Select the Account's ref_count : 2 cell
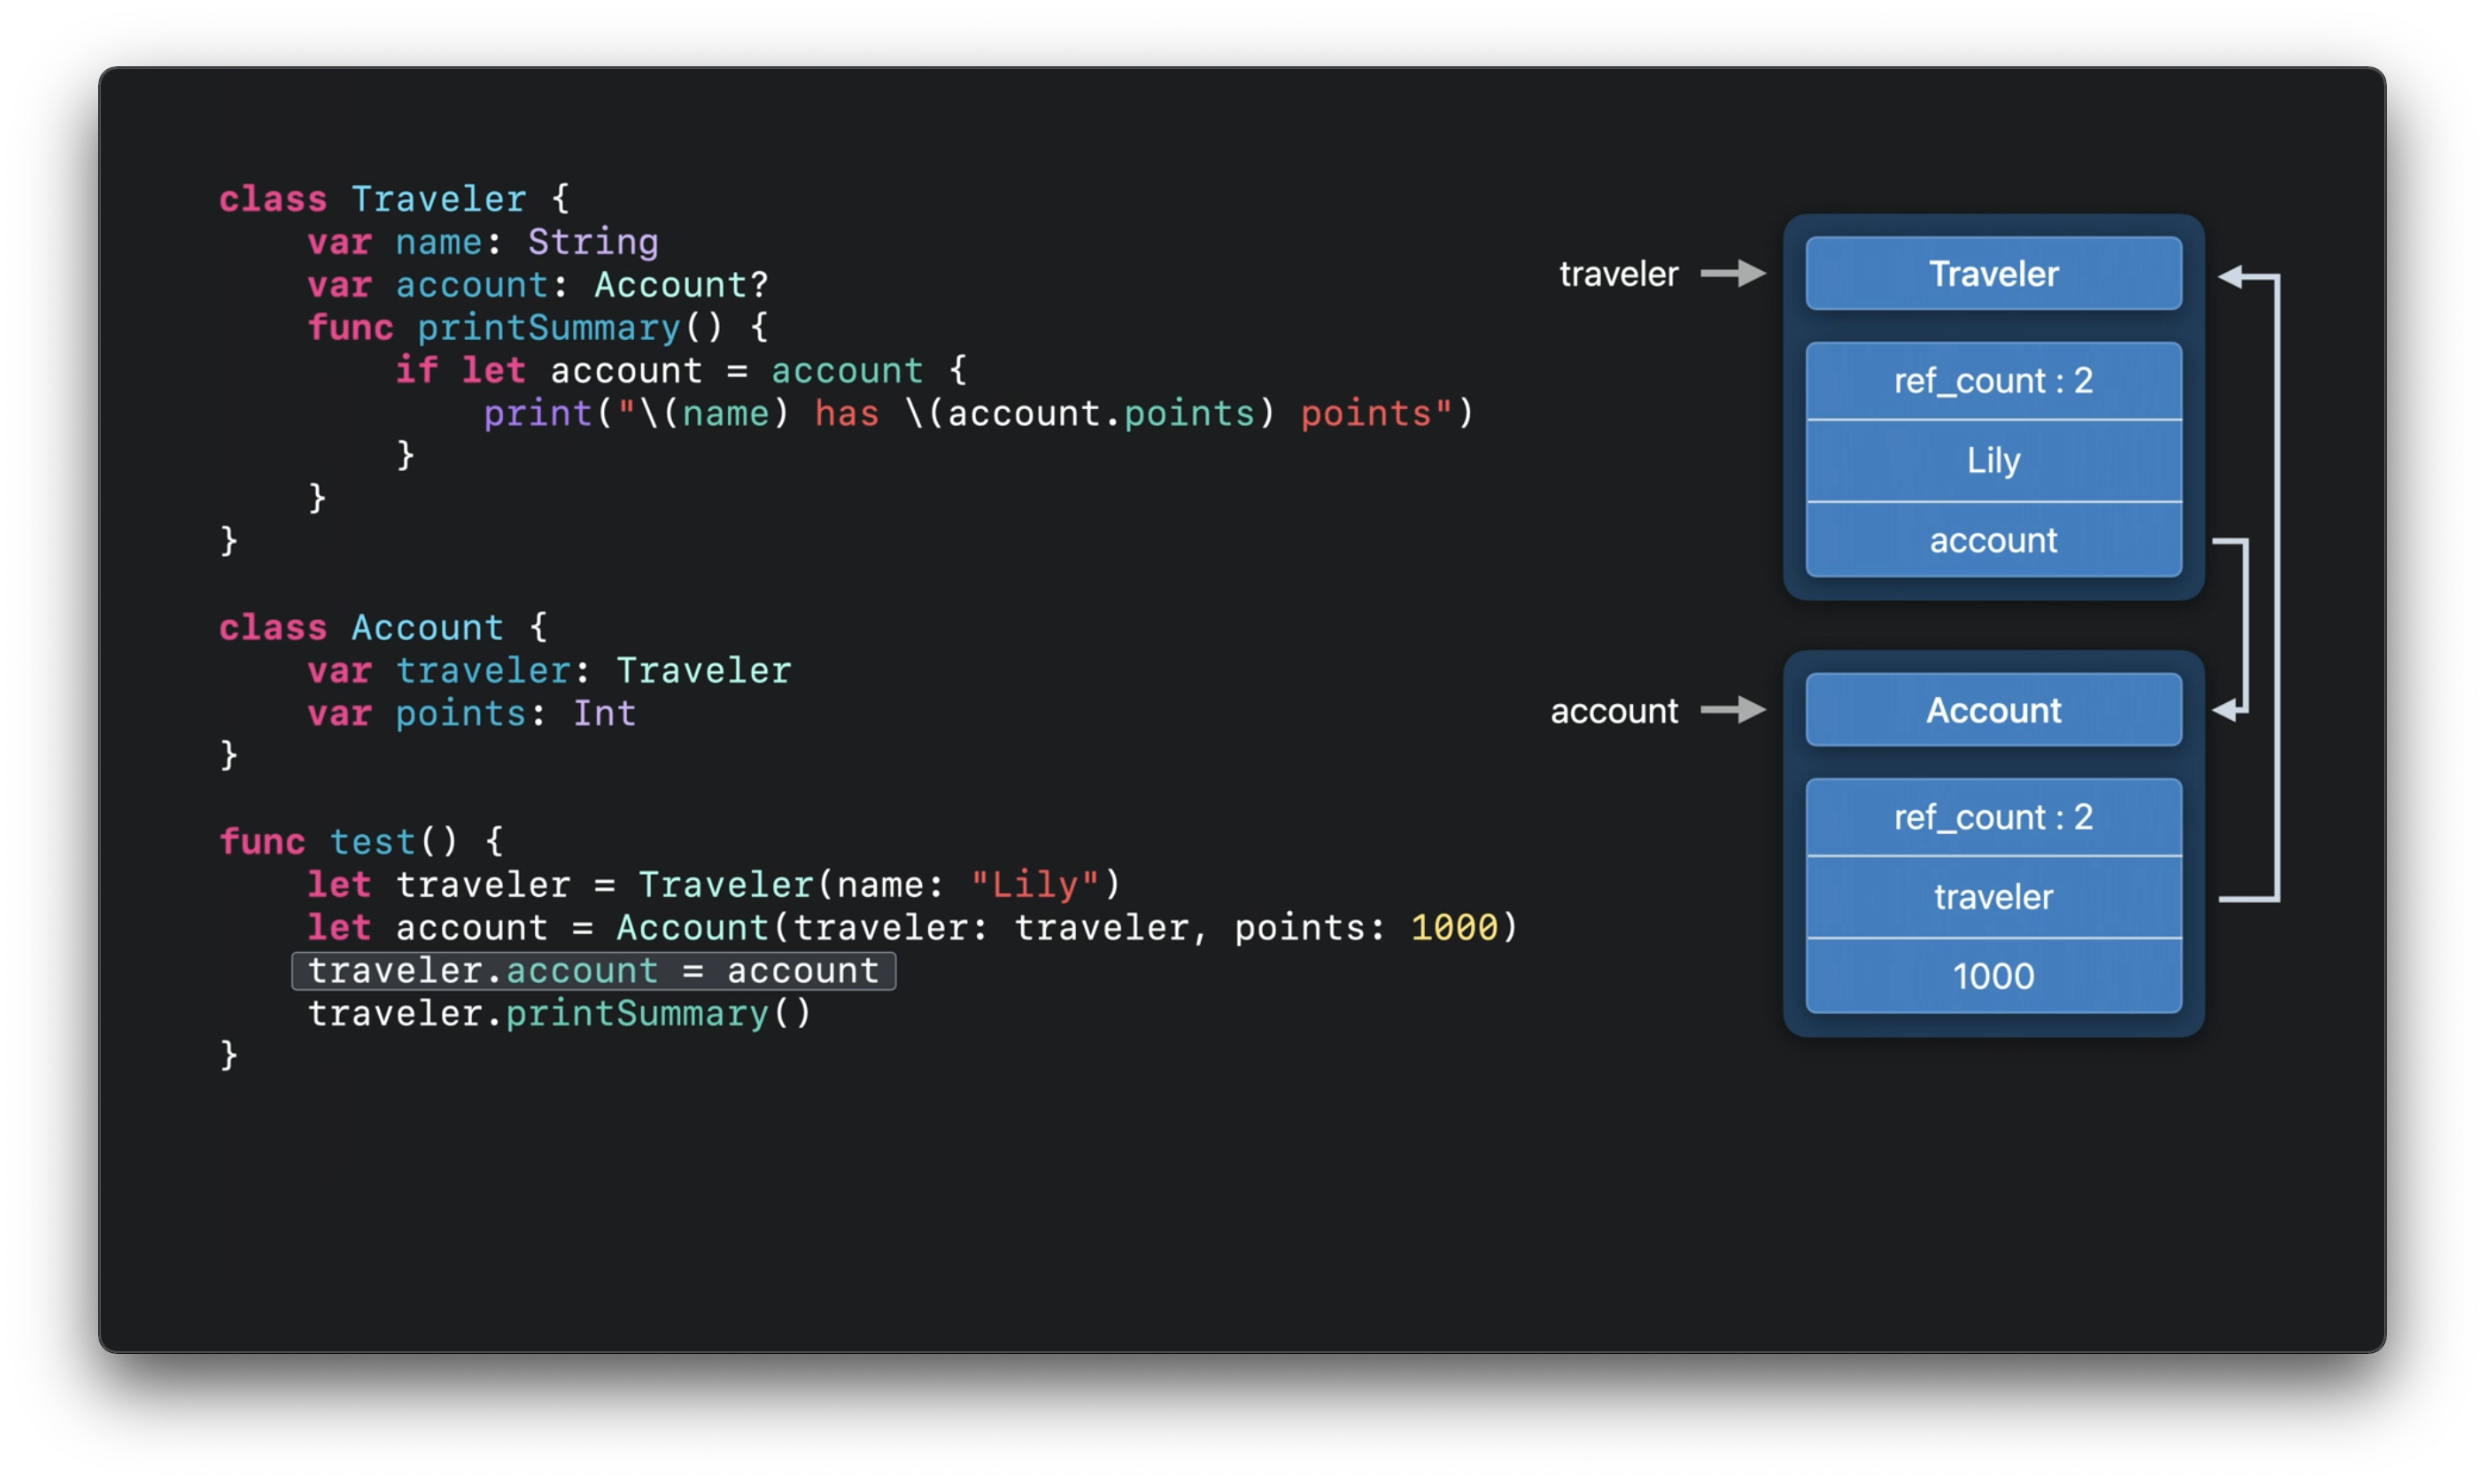The width and height of the screenshot is (2485, 1484). (x=1993, y=817)
